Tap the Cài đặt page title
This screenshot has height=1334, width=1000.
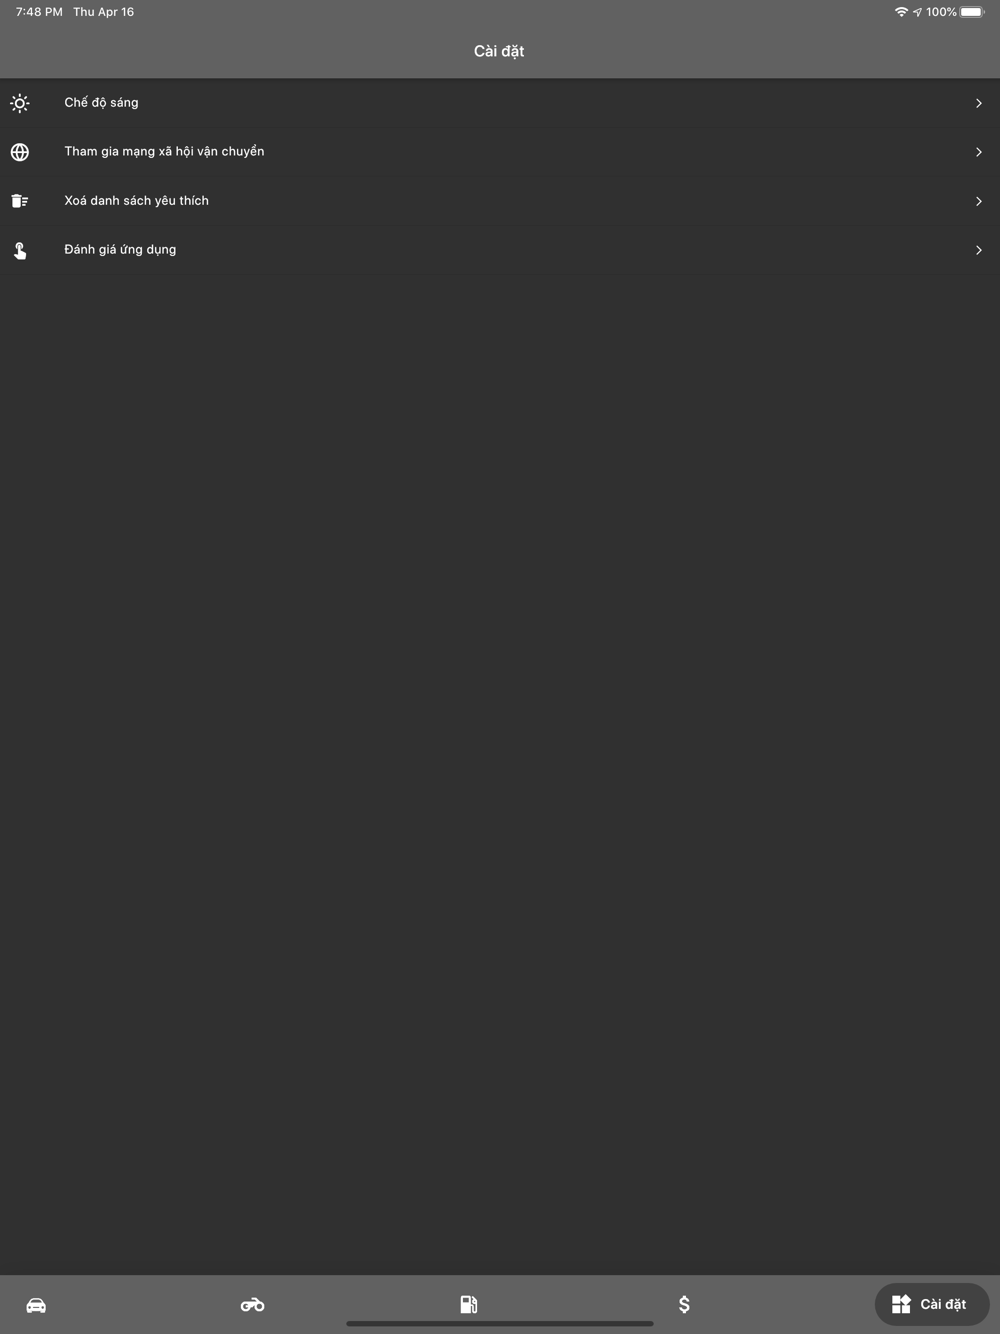tap(499, 51)
